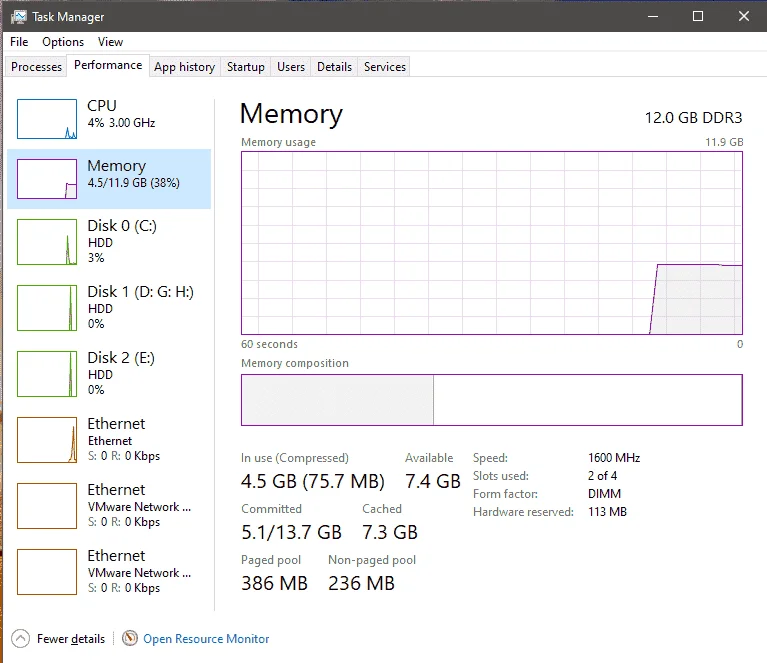Click the fewer details chevron icon

[x=21, y=639]
